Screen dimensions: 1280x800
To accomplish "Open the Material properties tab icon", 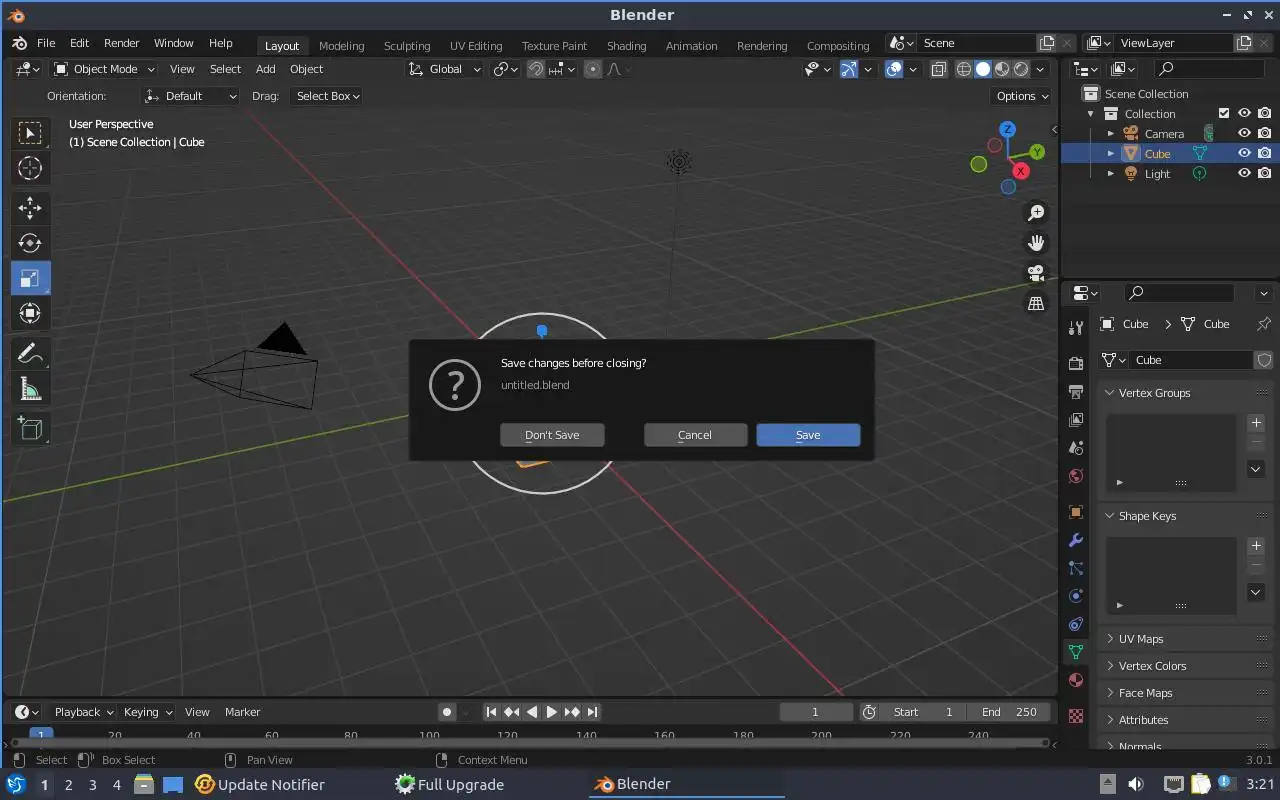I will [1076, 680].
